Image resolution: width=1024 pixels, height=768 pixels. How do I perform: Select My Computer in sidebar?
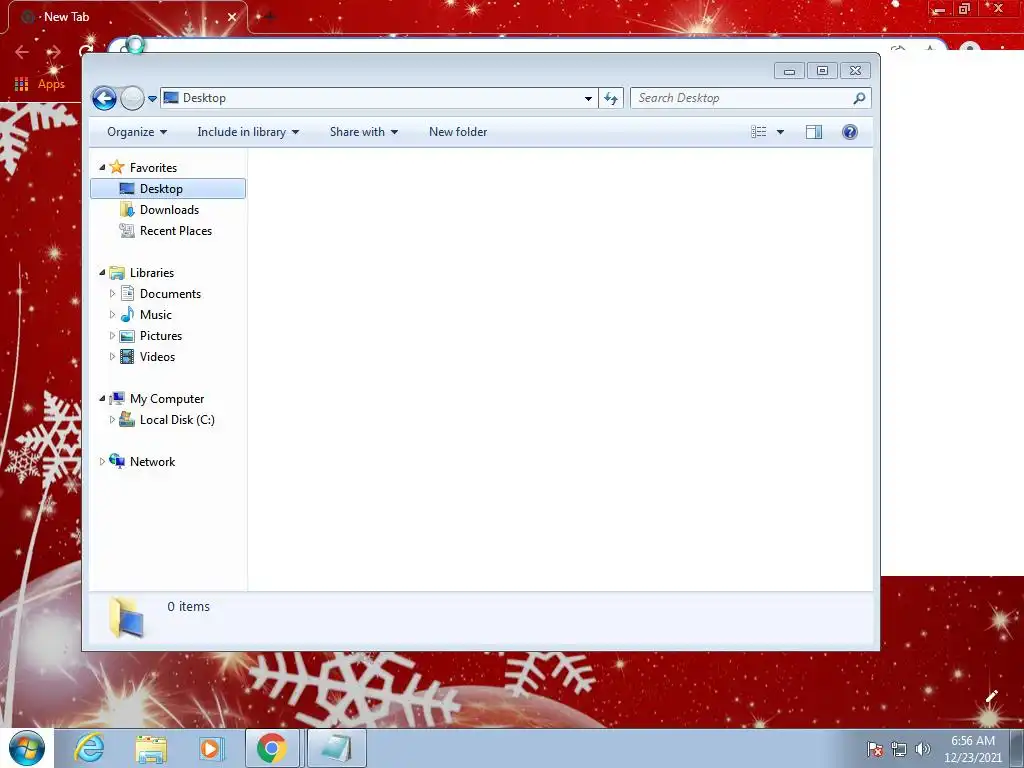pyautogui.click(x=167, y=399)
